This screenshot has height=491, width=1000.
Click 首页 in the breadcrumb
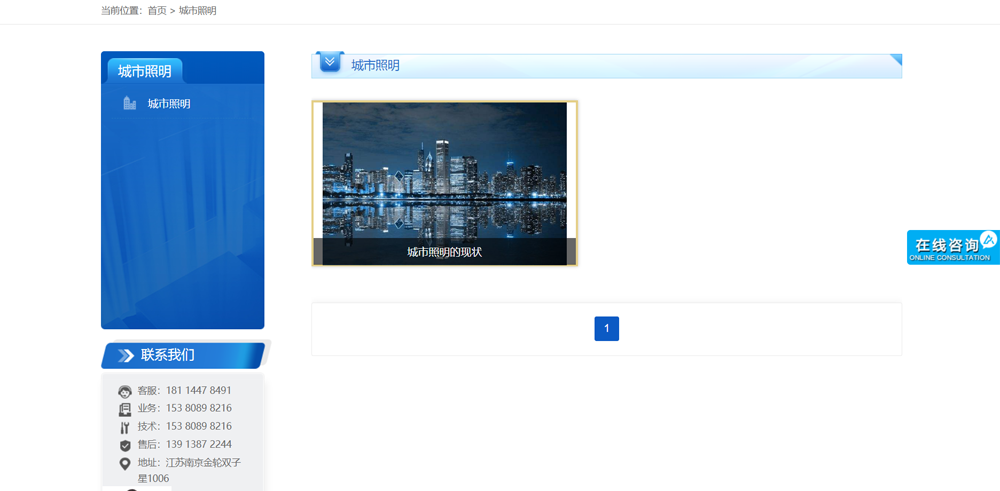(157, 11)
